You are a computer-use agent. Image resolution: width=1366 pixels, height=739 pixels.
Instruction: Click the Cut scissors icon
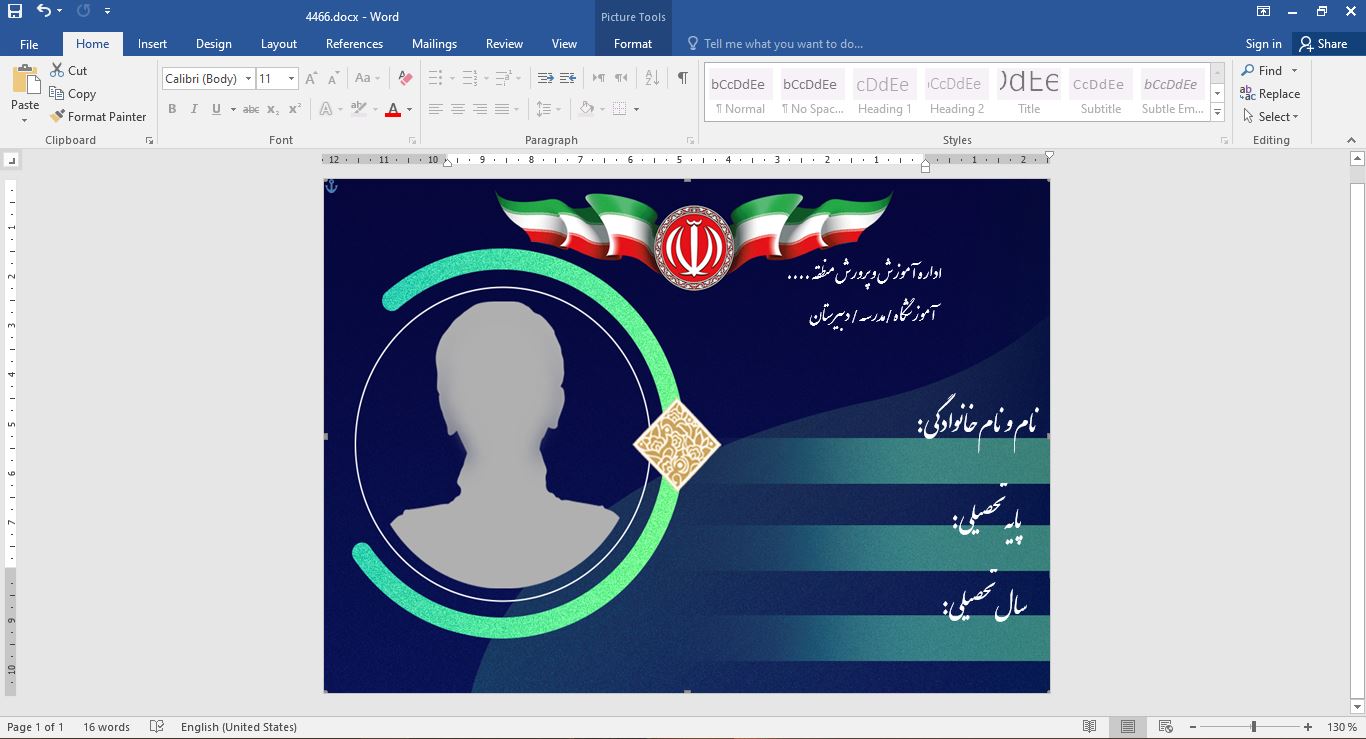tap(57, 70)
